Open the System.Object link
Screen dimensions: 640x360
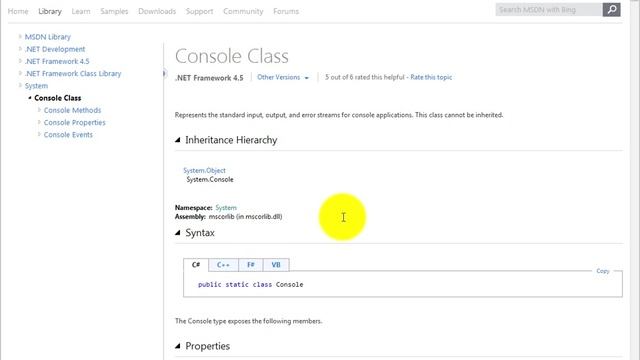[204, 170]
